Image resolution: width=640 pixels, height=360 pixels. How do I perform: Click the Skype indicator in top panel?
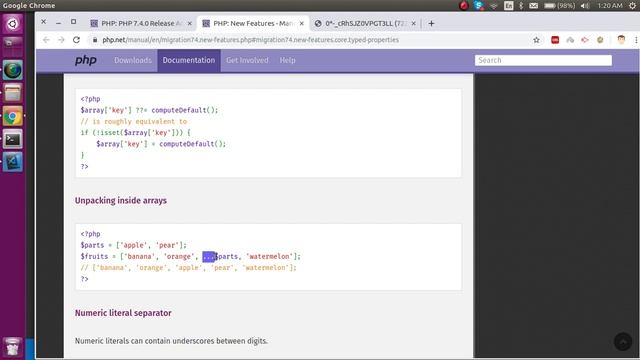(x=479, y=6)
